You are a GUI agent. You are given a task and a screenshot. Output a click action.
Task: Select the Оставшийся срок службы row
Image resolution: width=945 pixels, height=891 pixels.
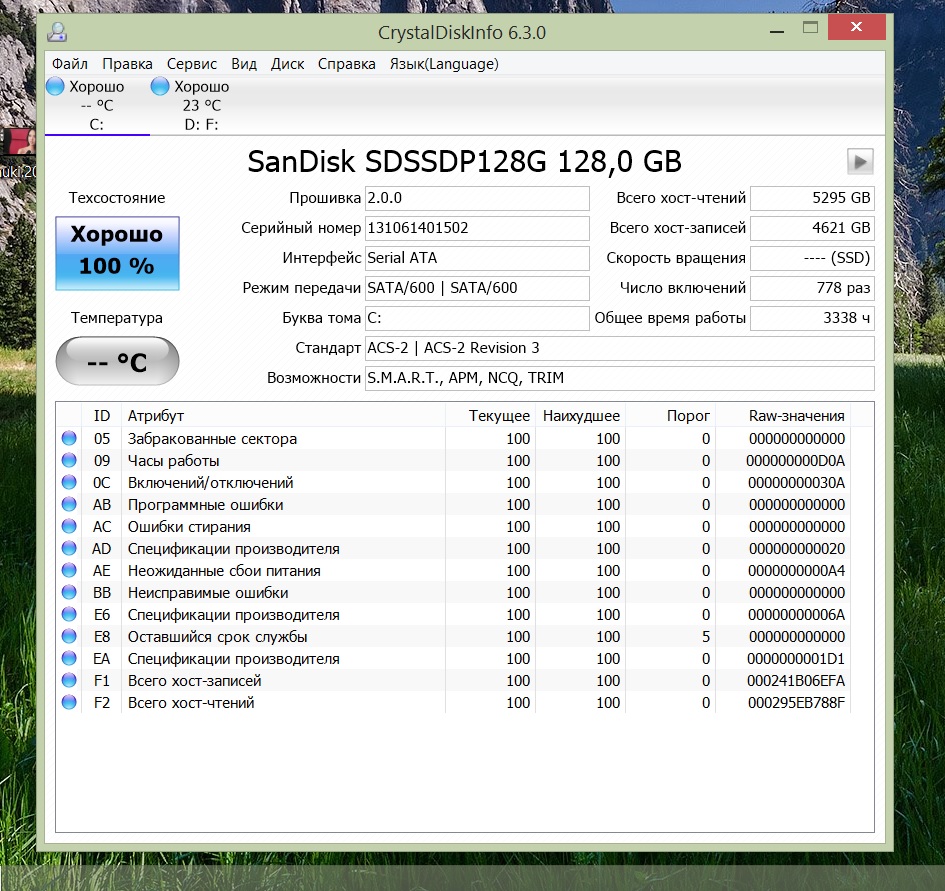point(454,637)
